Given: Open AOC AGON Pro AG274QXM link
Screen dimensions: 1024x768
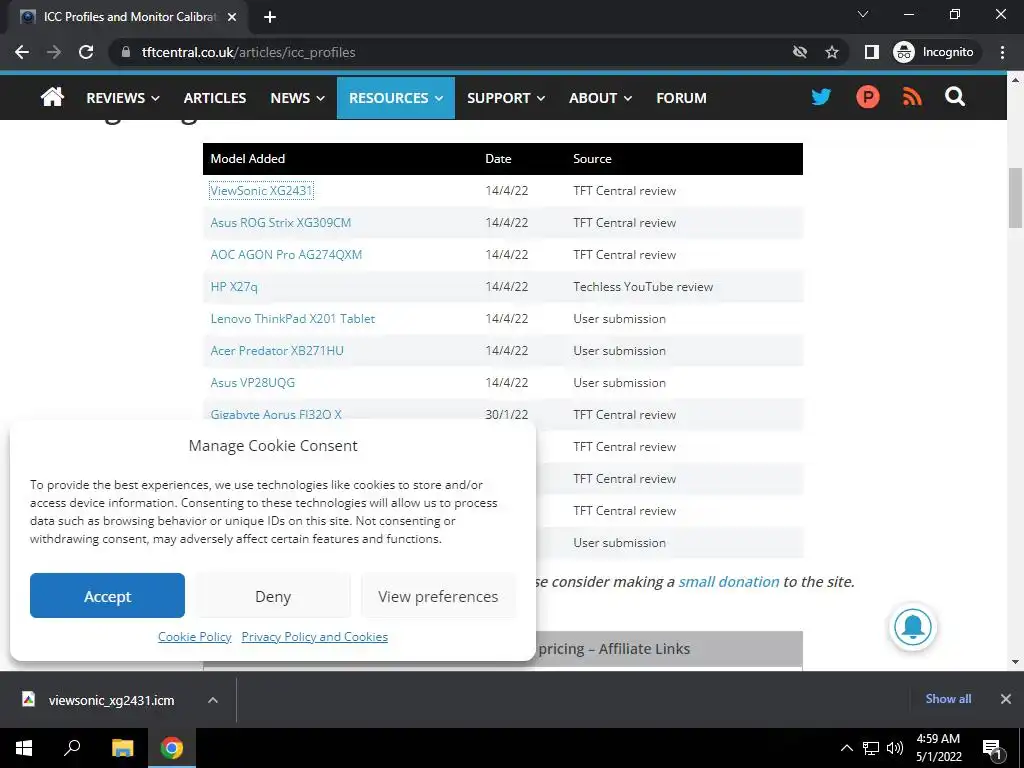Looking at the screenshot, I should pos(286,255).
